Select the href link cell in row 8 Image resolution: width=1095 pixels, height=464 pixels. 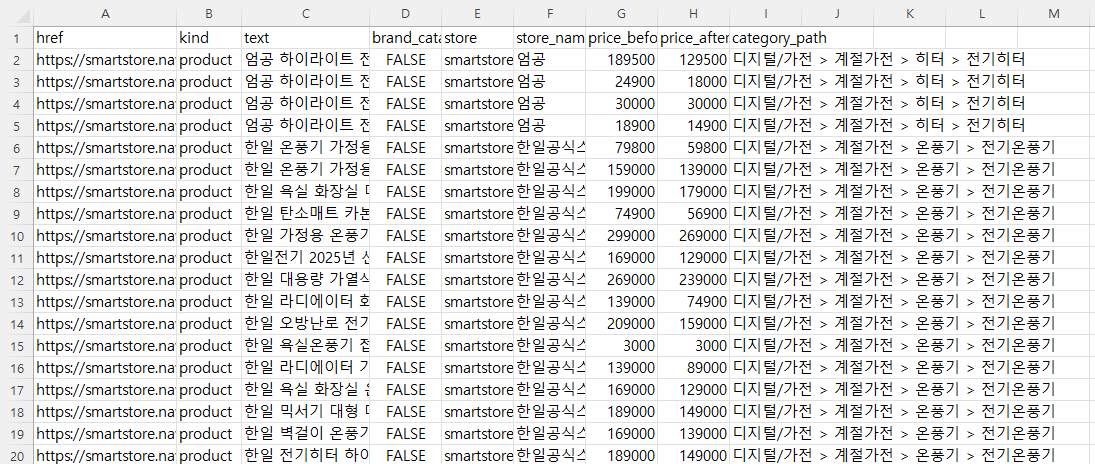click(105, 191)
